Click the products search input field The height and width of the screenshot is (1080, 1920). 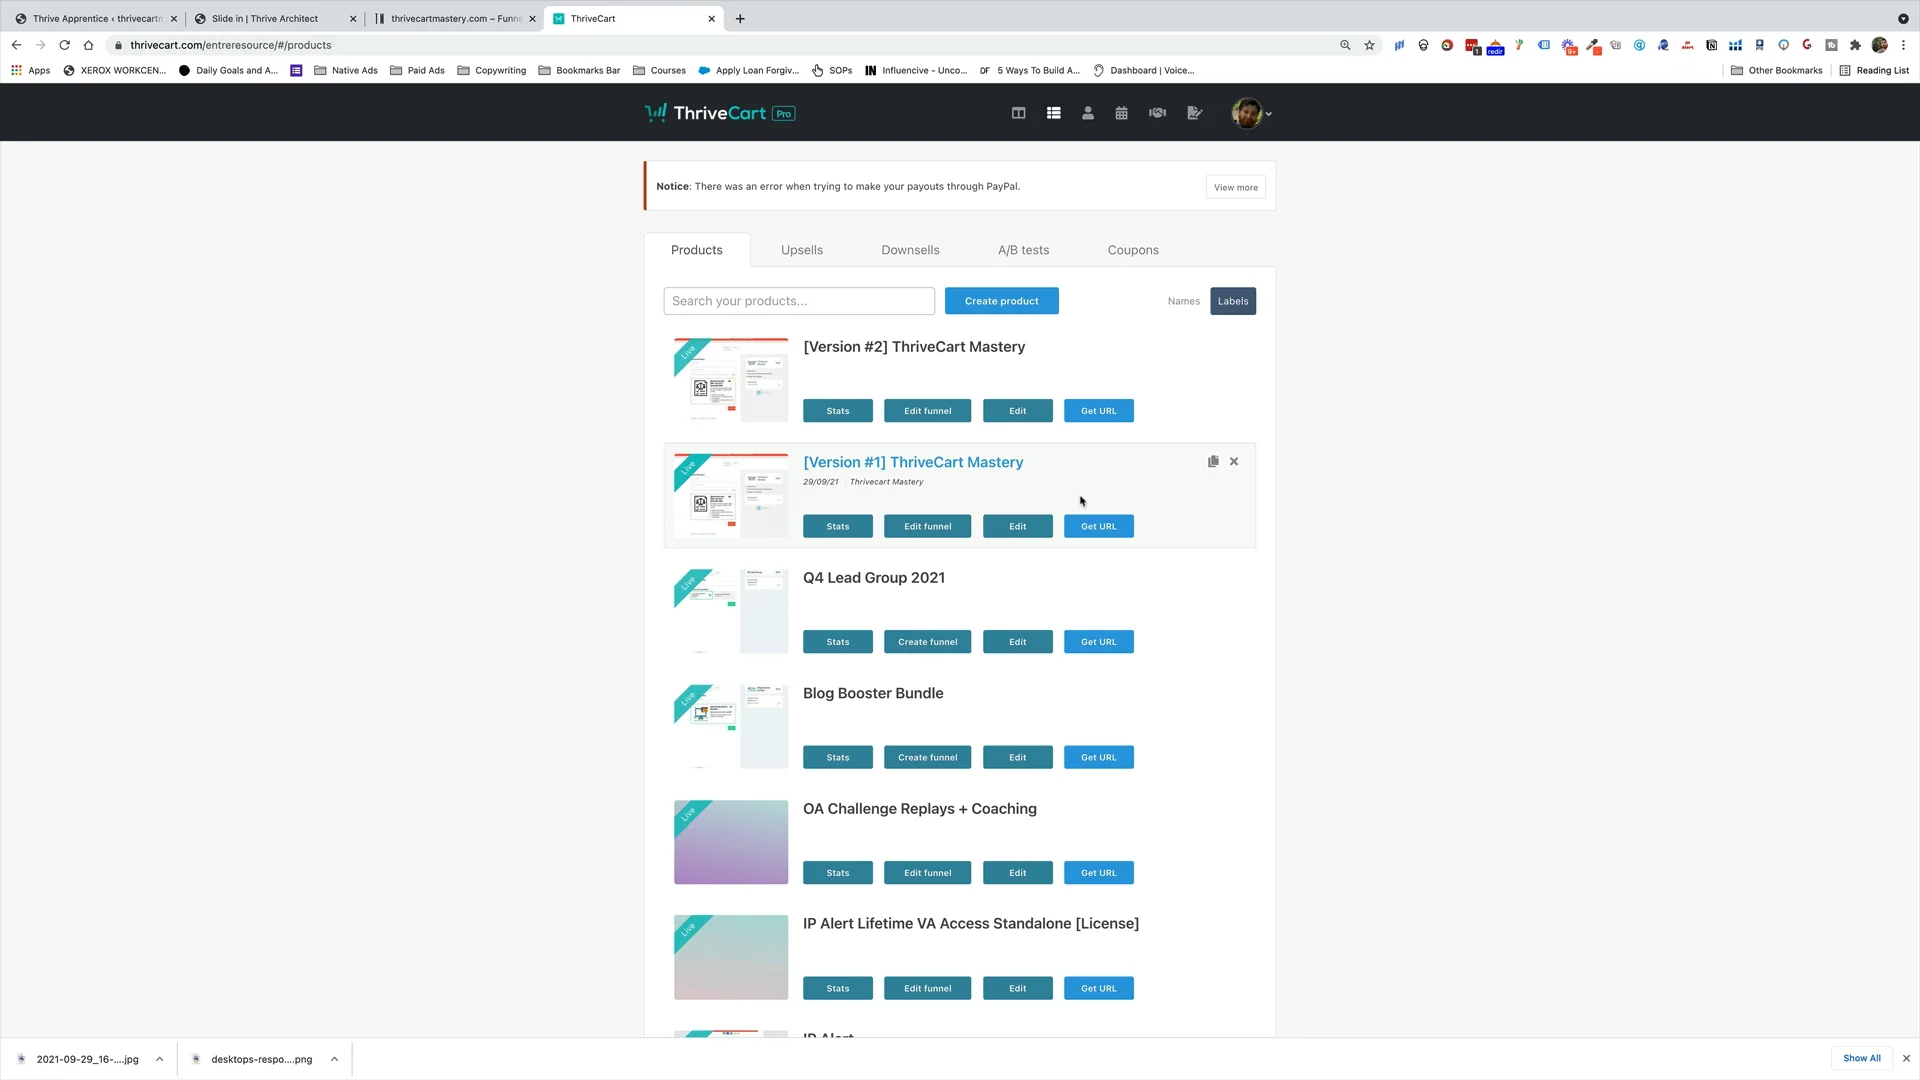(798, 300)
